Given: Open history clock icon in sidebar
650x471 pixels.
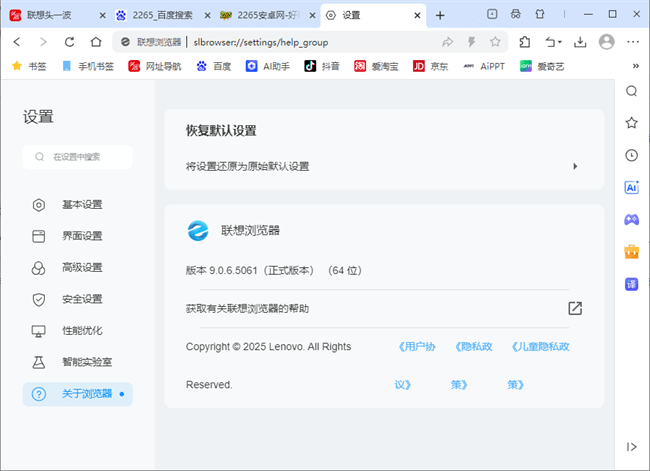Looking at the screenshot, I should click(631, 155).
